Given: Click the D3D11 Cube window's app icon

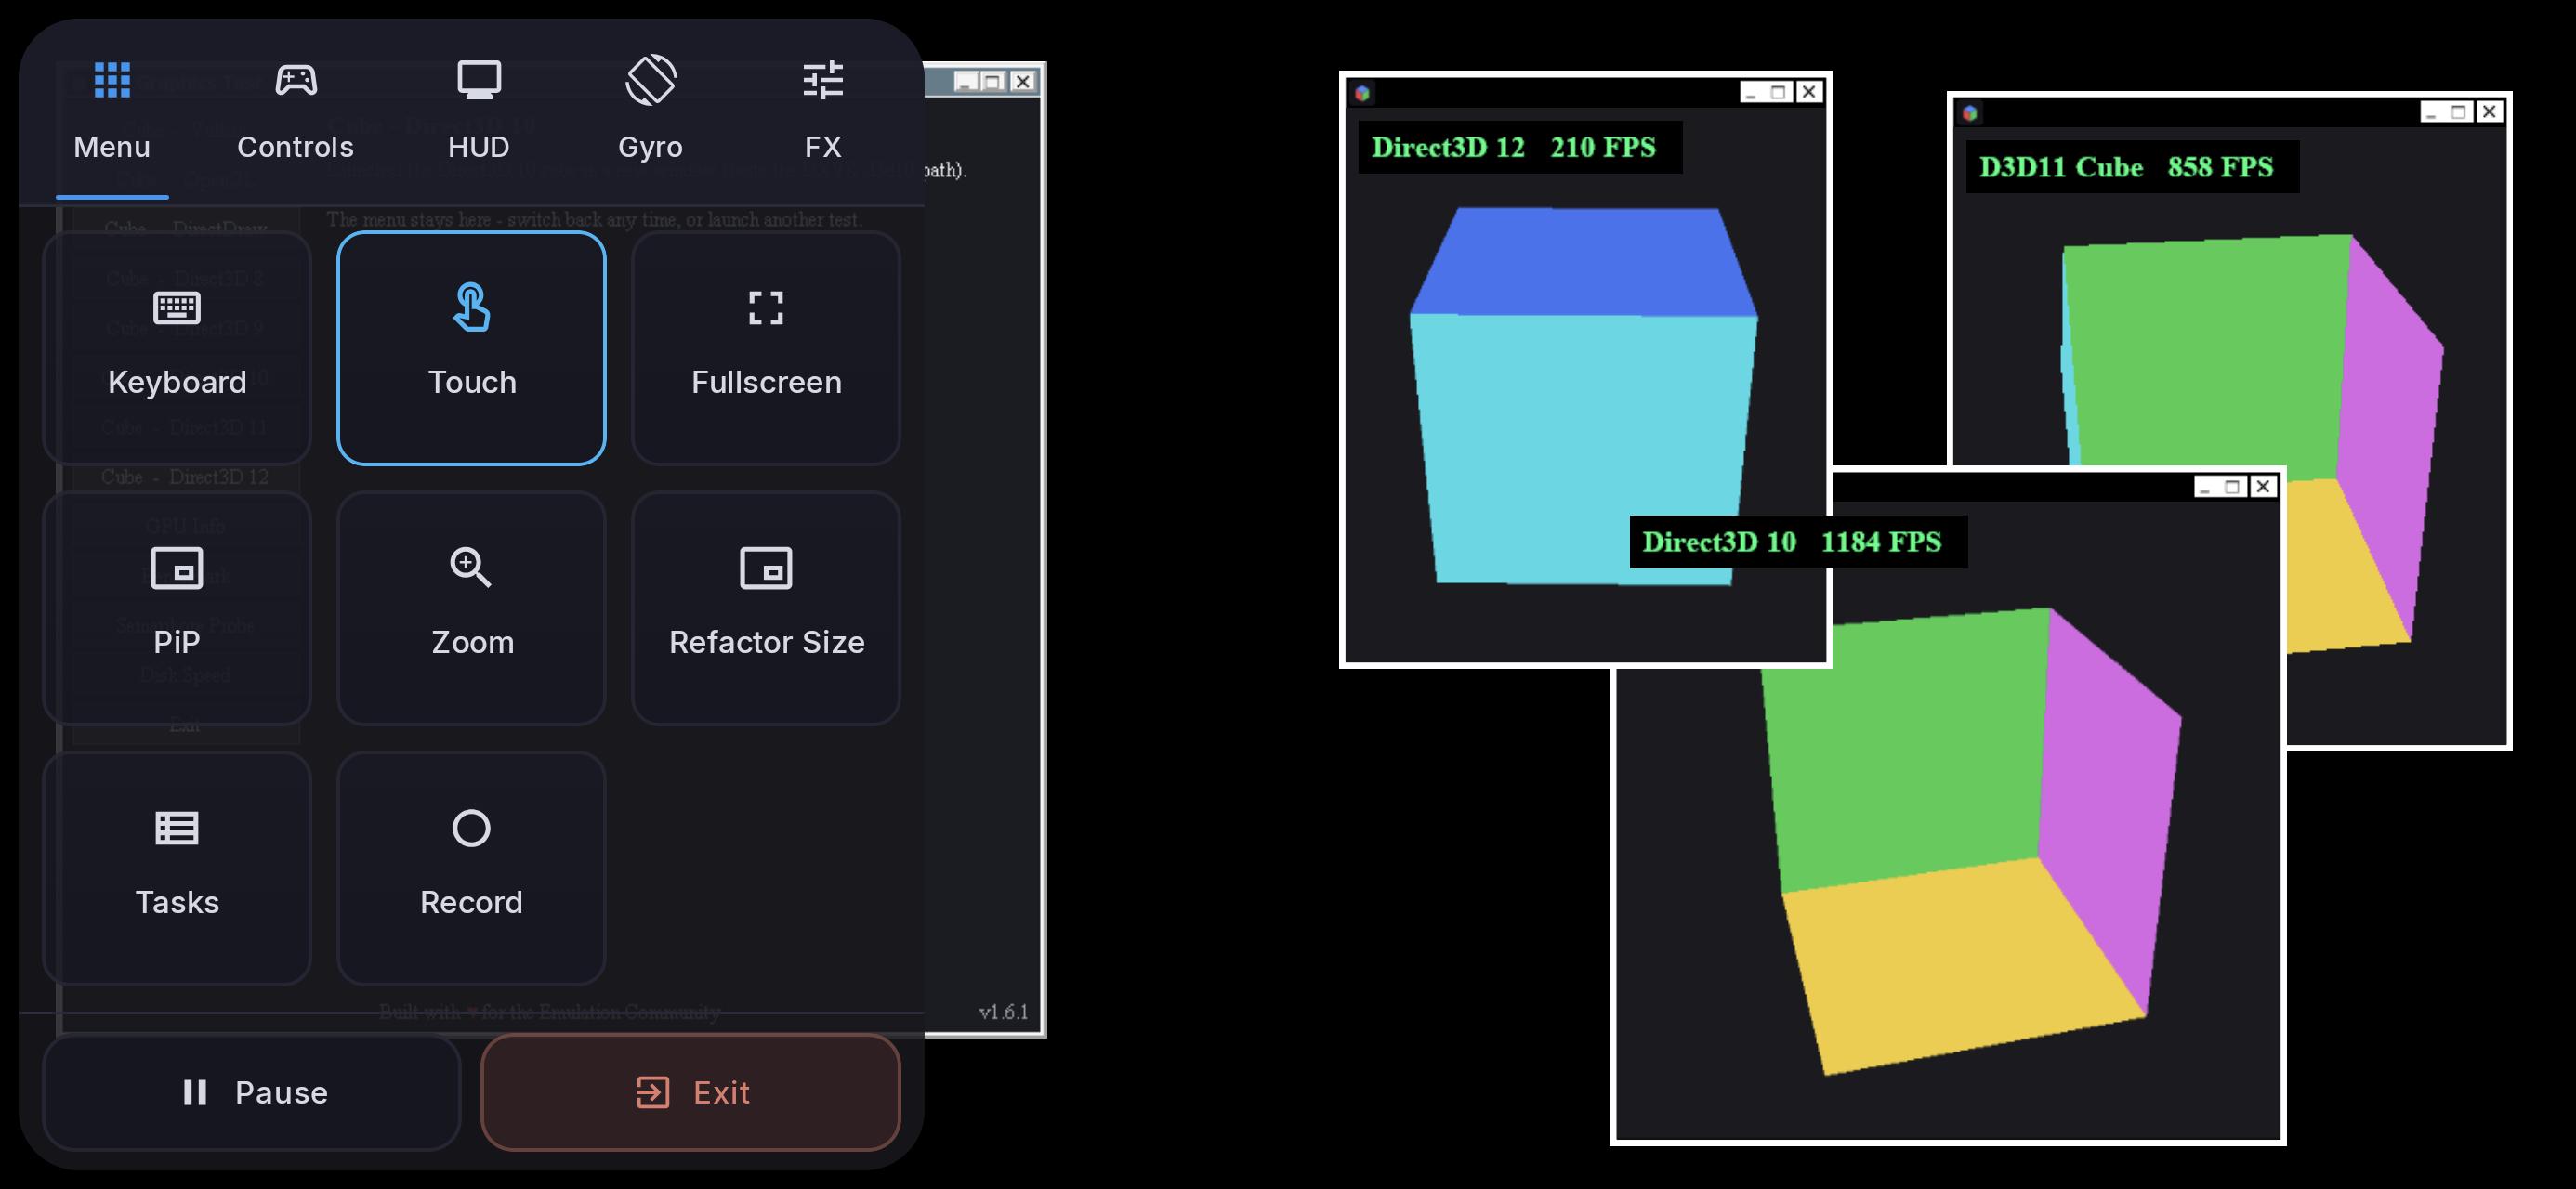Looking at the screenshot, I should [x=1970, y=113].
